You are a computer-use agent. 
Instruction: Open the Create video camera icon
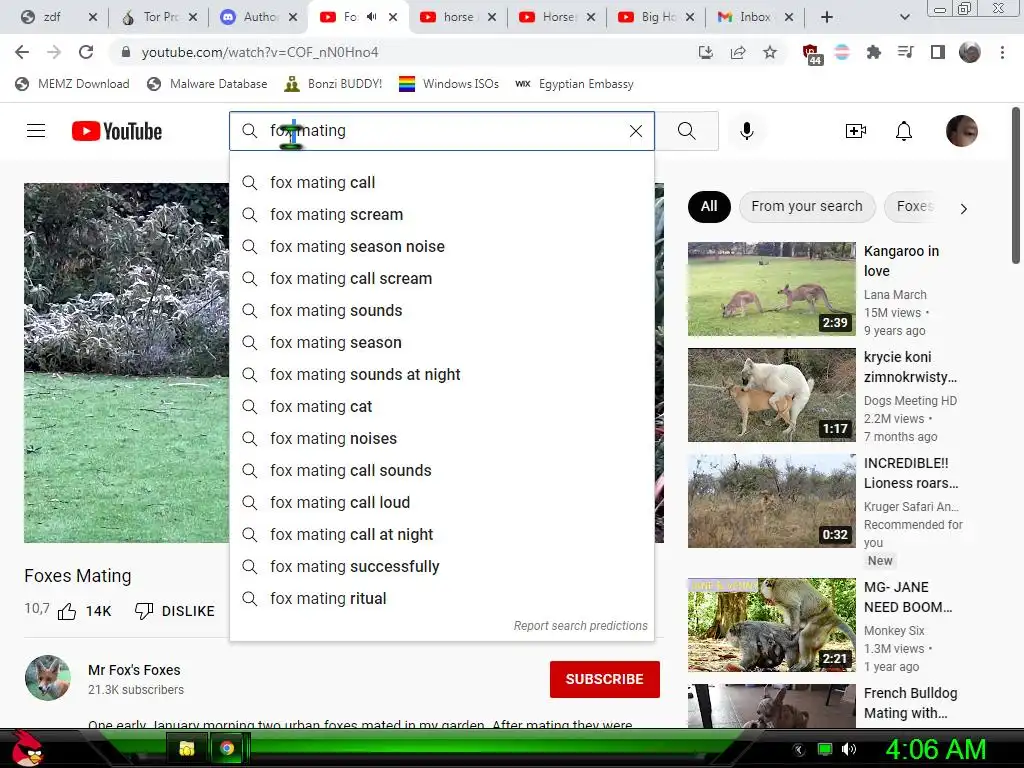point(856,131)
